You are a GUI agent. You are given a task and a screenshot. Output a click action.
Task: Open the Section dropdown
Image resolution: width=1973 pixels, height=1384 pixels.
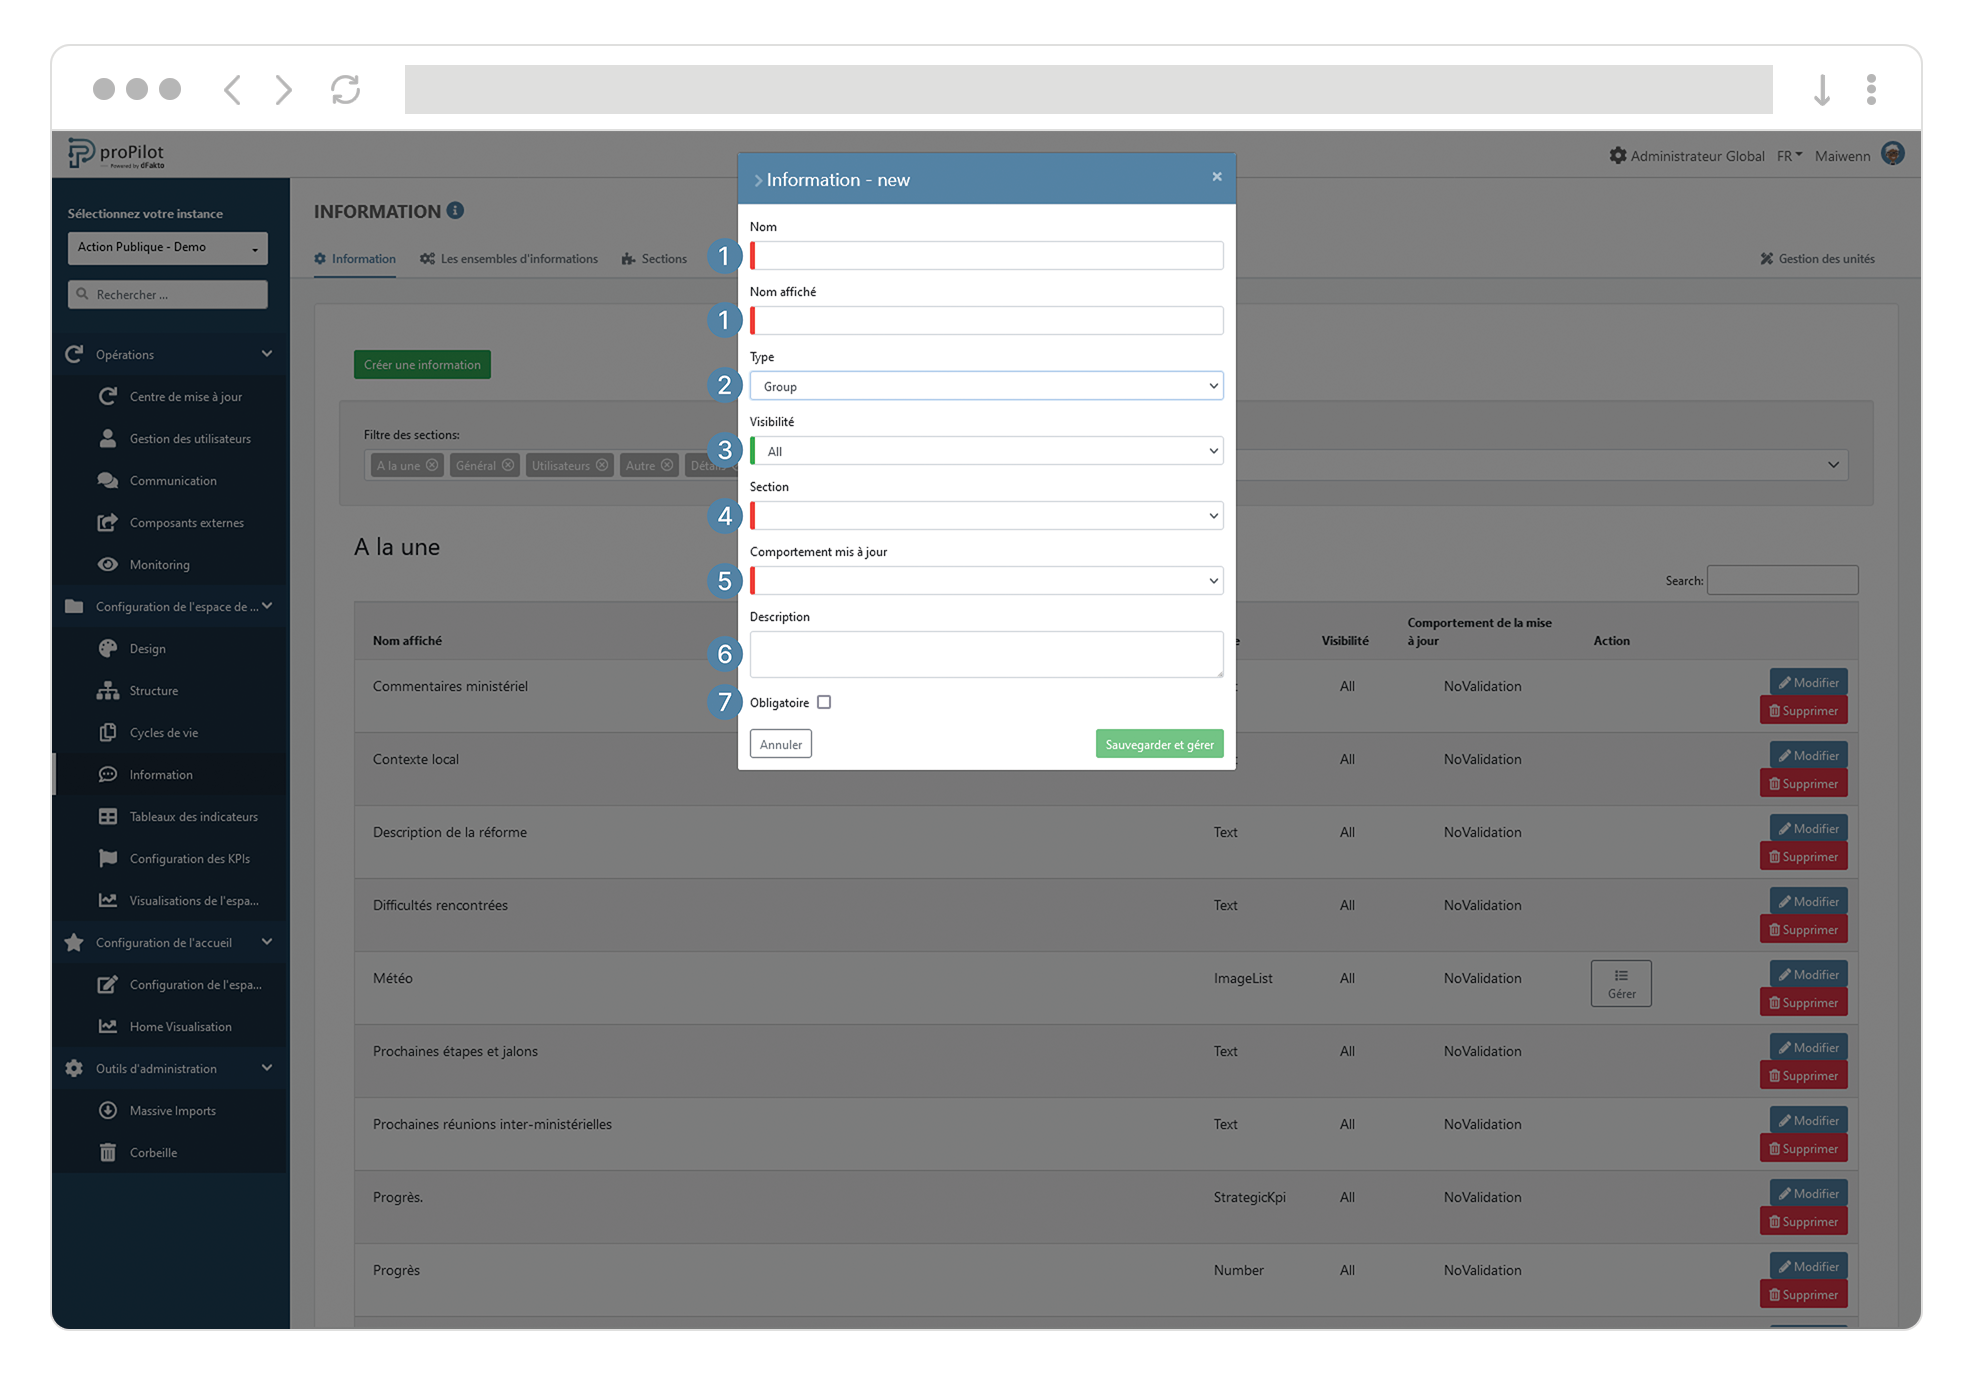986,515
